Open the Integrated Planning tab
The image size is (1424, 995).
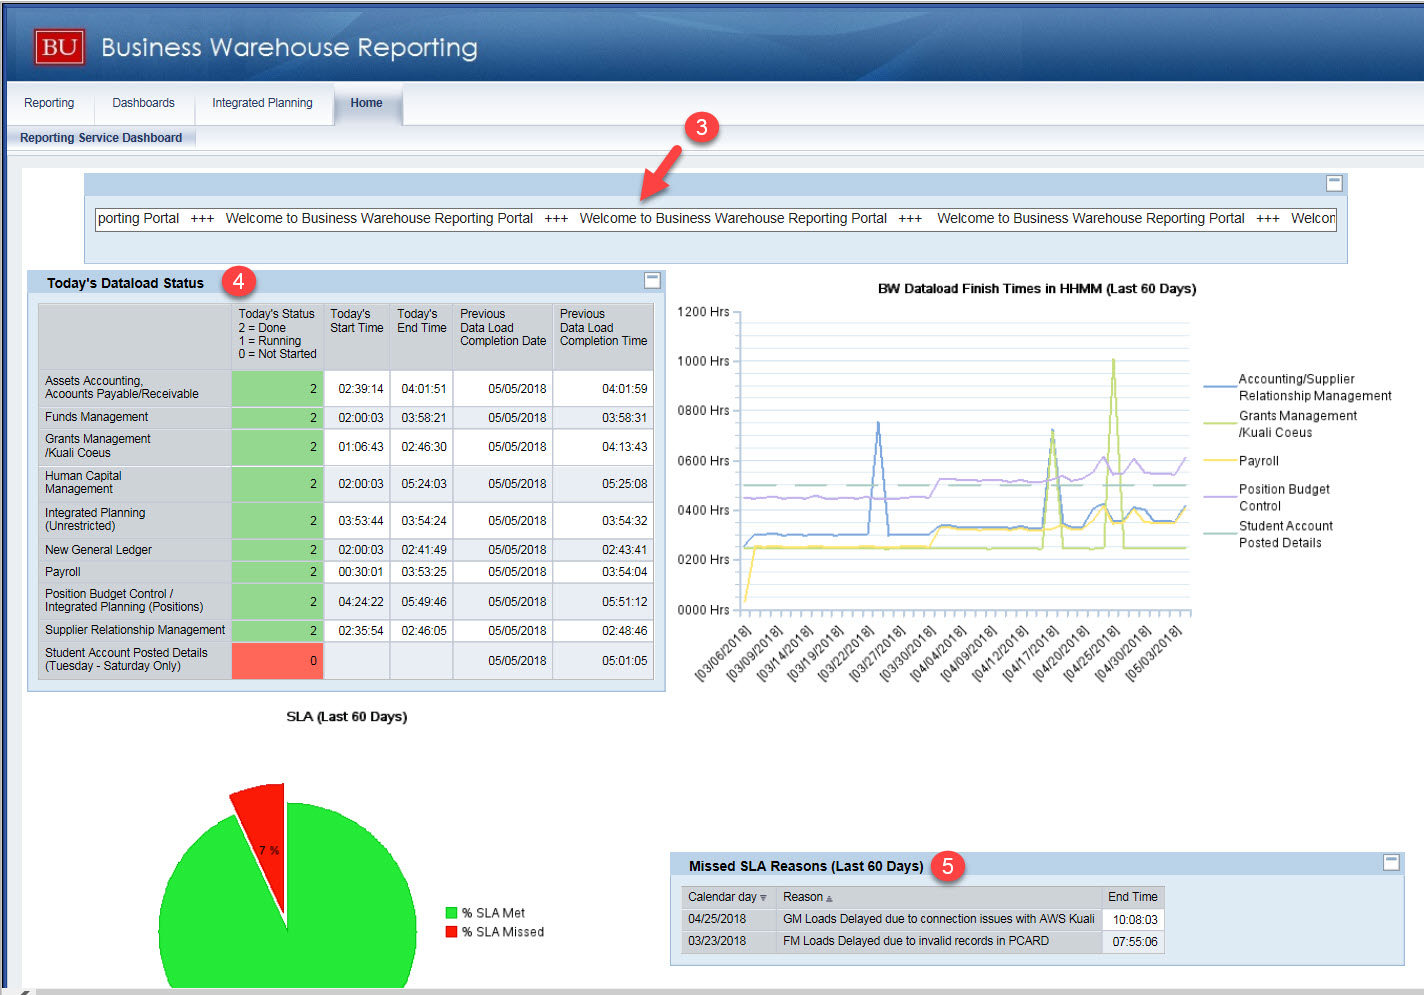coord(262,103)
